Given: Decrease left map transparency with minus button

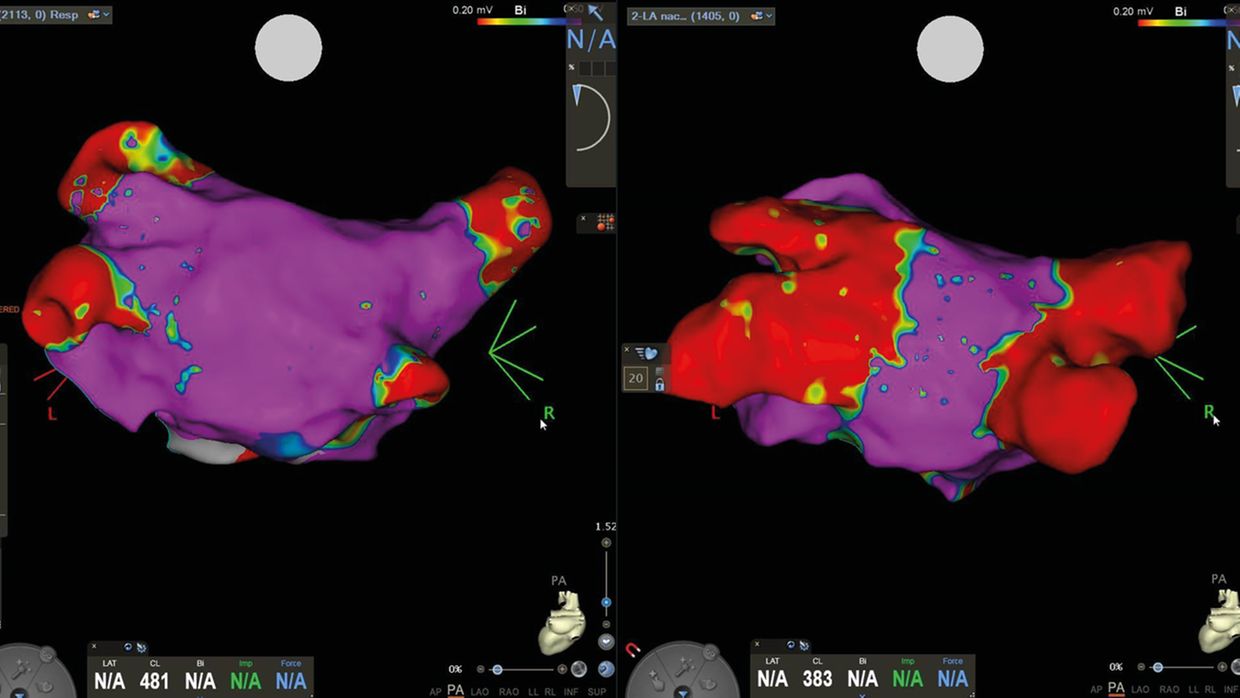Looking at the screenshot, I should pyautogui.click(x=481, y=669).
